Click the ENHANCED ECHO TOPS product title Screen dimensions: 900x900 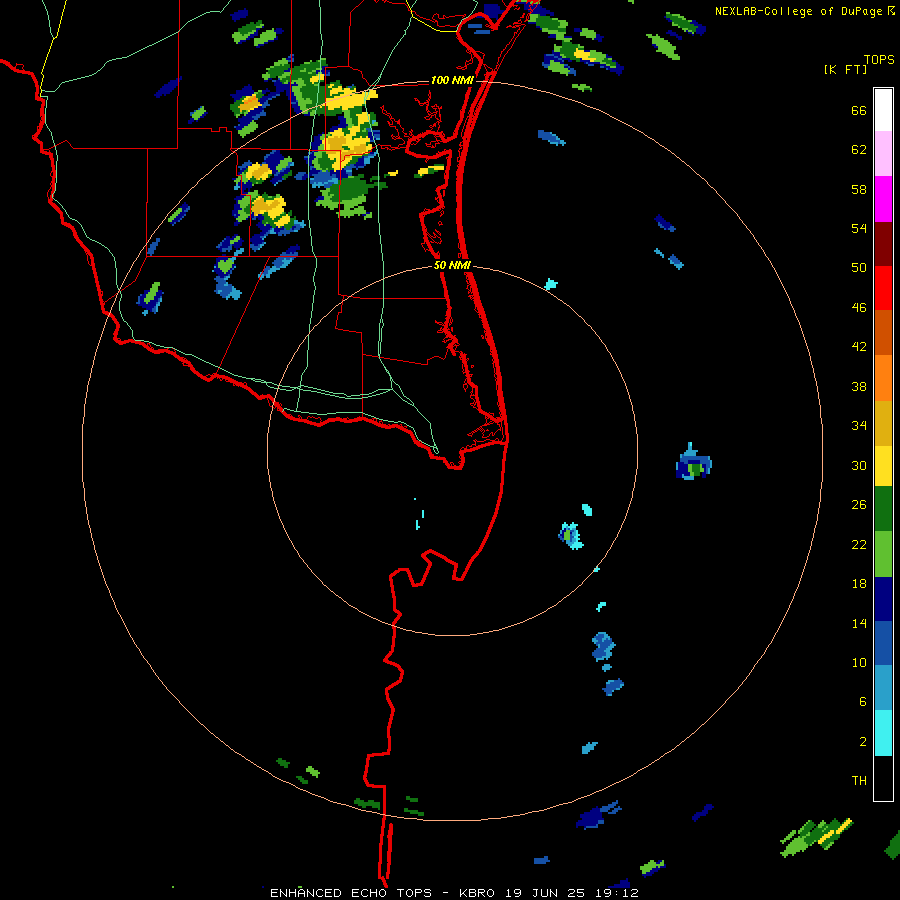pyautogui.click(x=354, y=893)
